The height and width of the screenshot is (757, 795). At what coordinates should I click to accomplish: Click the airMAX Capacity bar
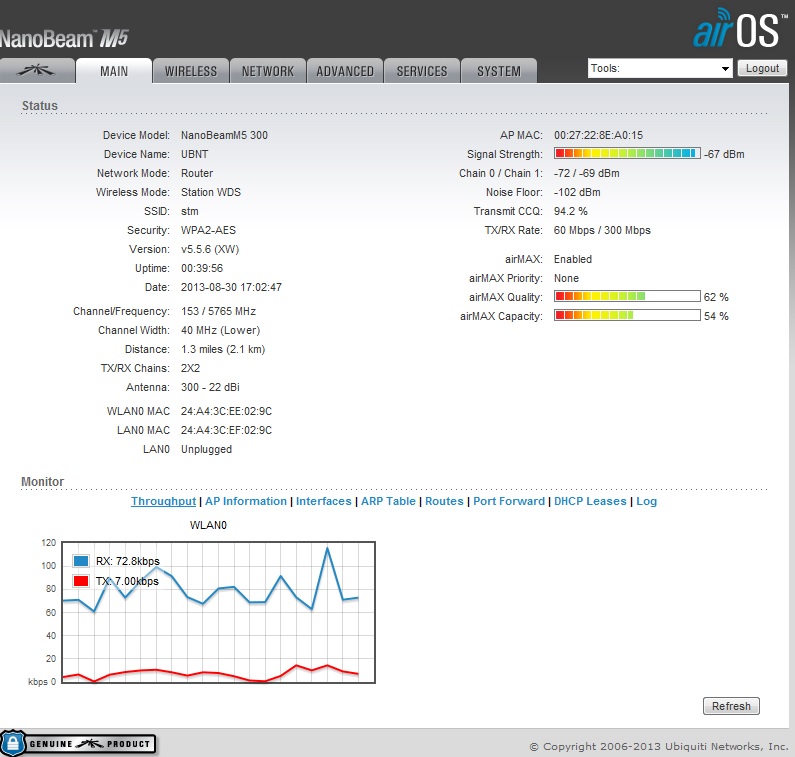(x=627, y=315)
